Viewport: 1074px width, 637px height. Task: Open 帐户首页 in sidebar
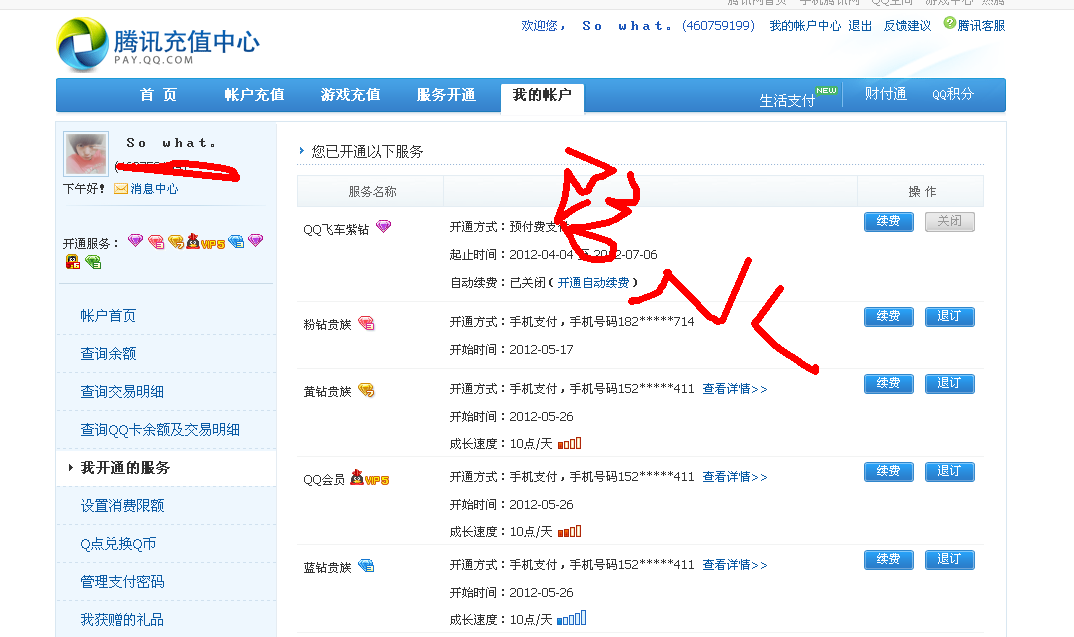click(x=108, y=316)
